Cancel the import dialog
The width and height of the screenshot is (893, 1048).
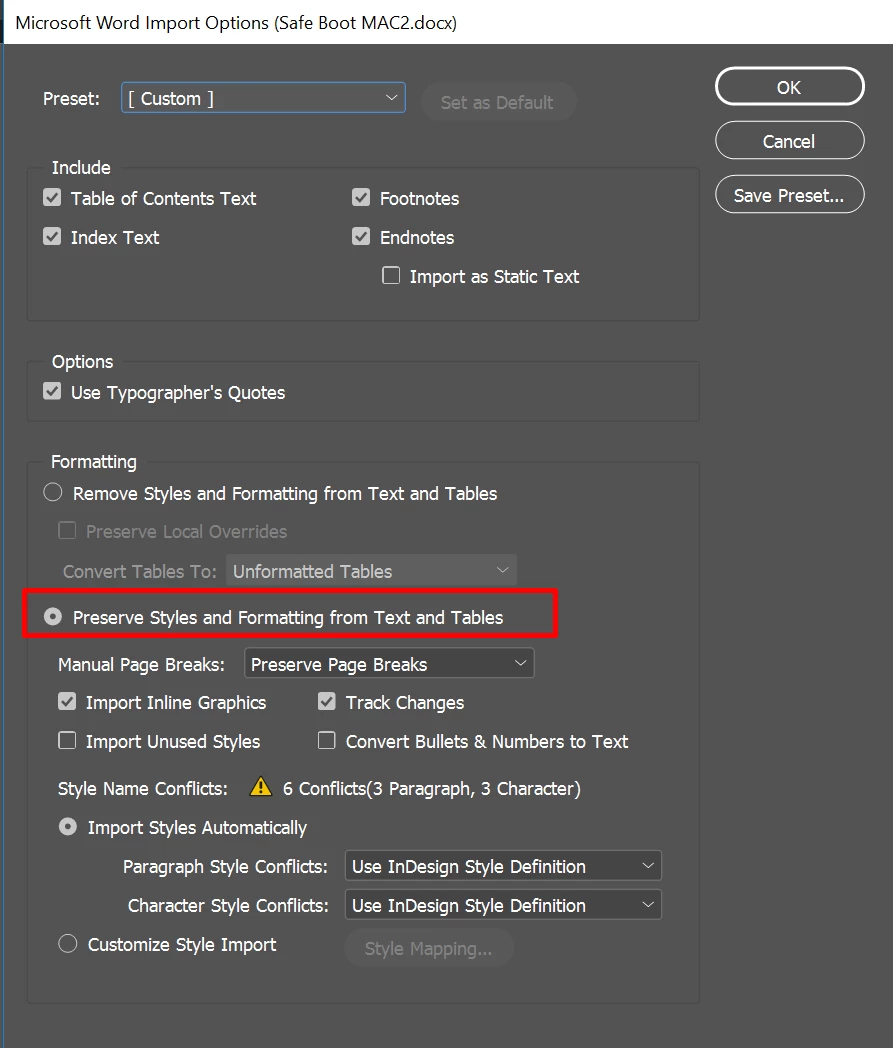click(x=789, y=141)
